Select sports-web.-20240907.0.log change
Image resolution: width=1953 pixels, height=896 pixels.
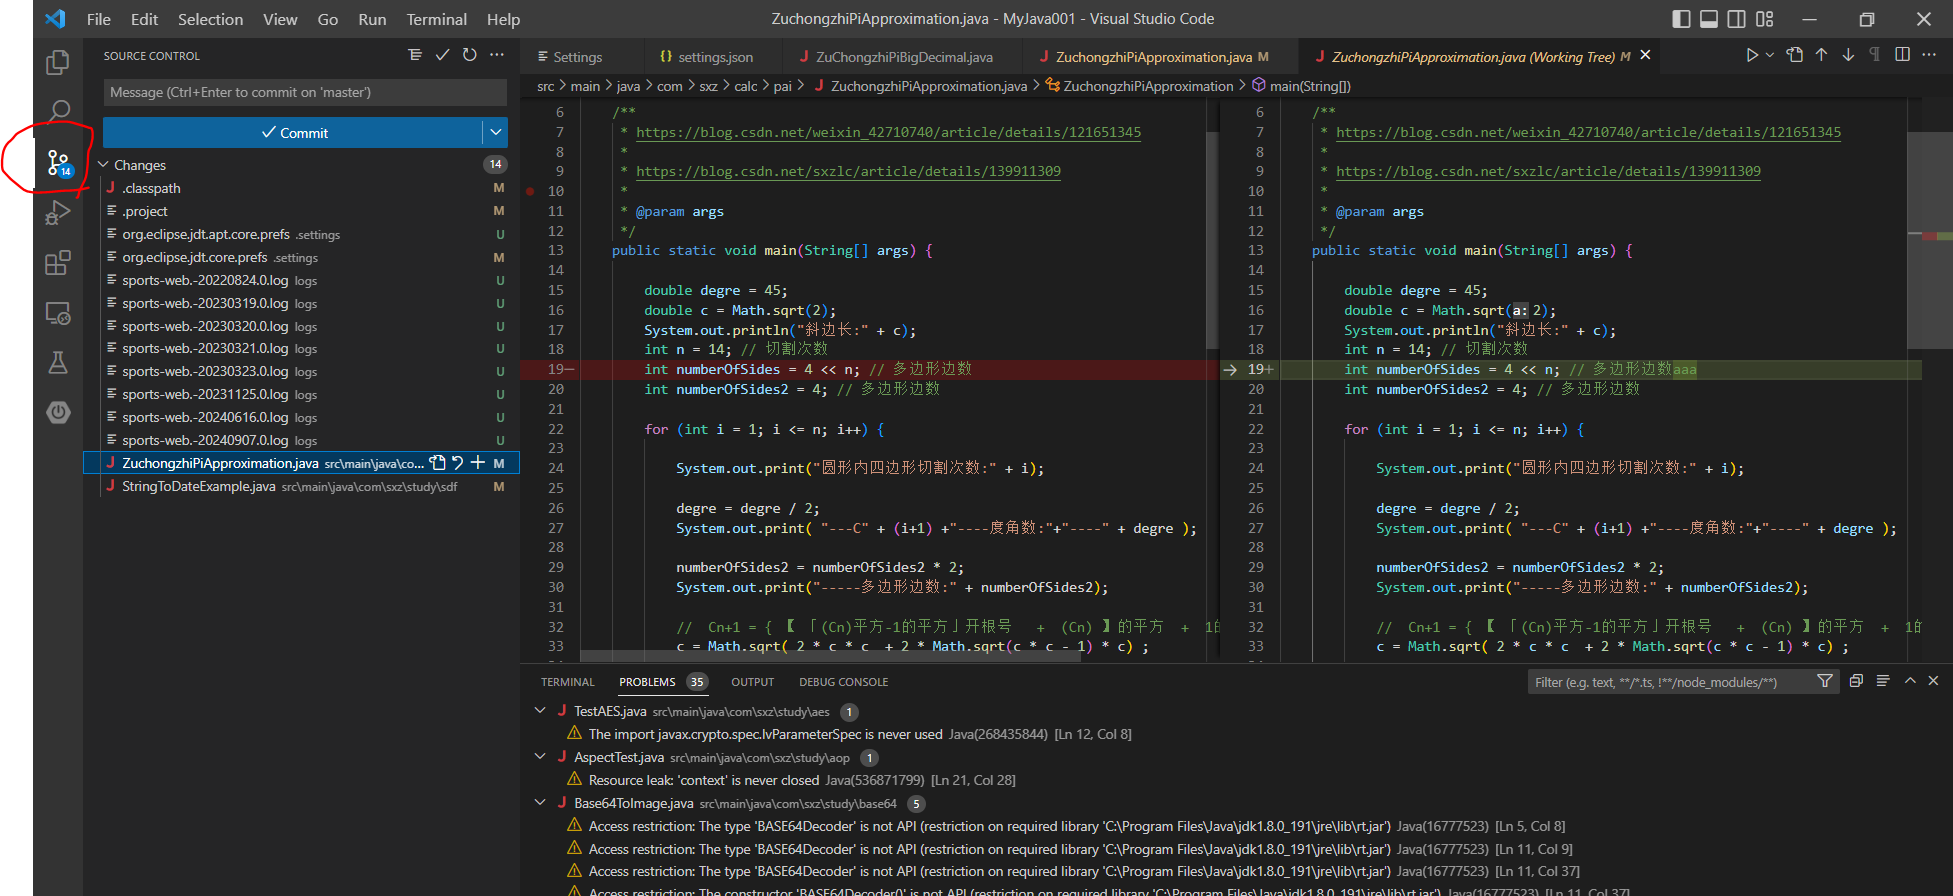301,440
